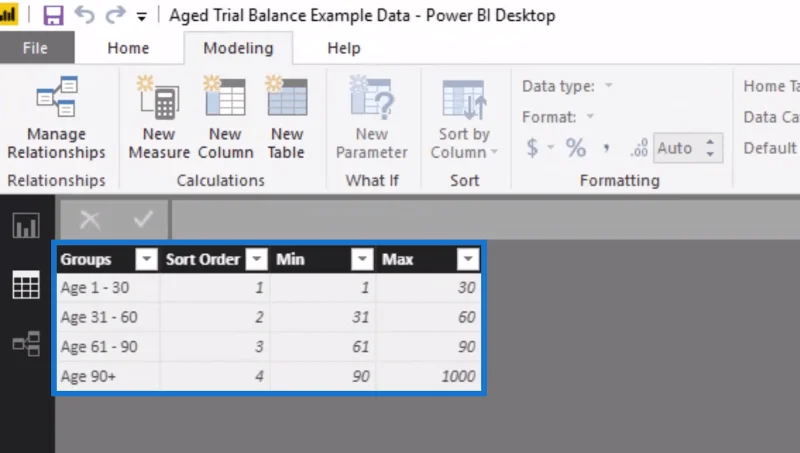Click Sort Order value 3 cell
This screenshot has width=800, height=453.
pos(215,347)
